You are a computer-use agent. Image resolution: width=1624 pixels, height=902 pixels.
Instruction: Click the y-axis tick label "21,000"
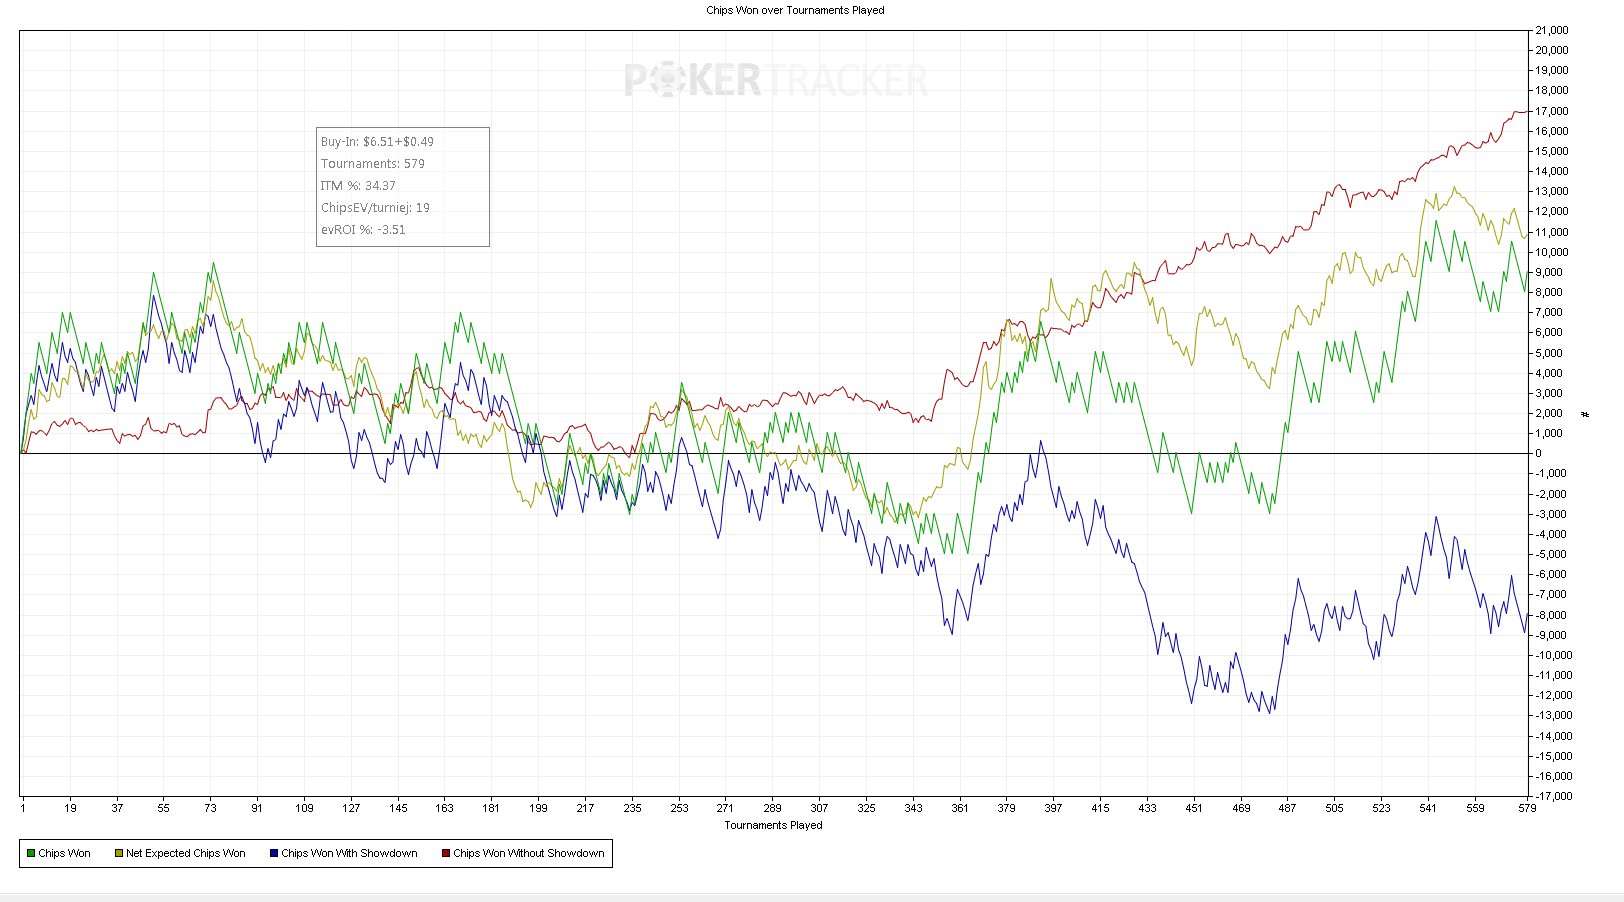pyautogui.click(x=1552, y=30)
